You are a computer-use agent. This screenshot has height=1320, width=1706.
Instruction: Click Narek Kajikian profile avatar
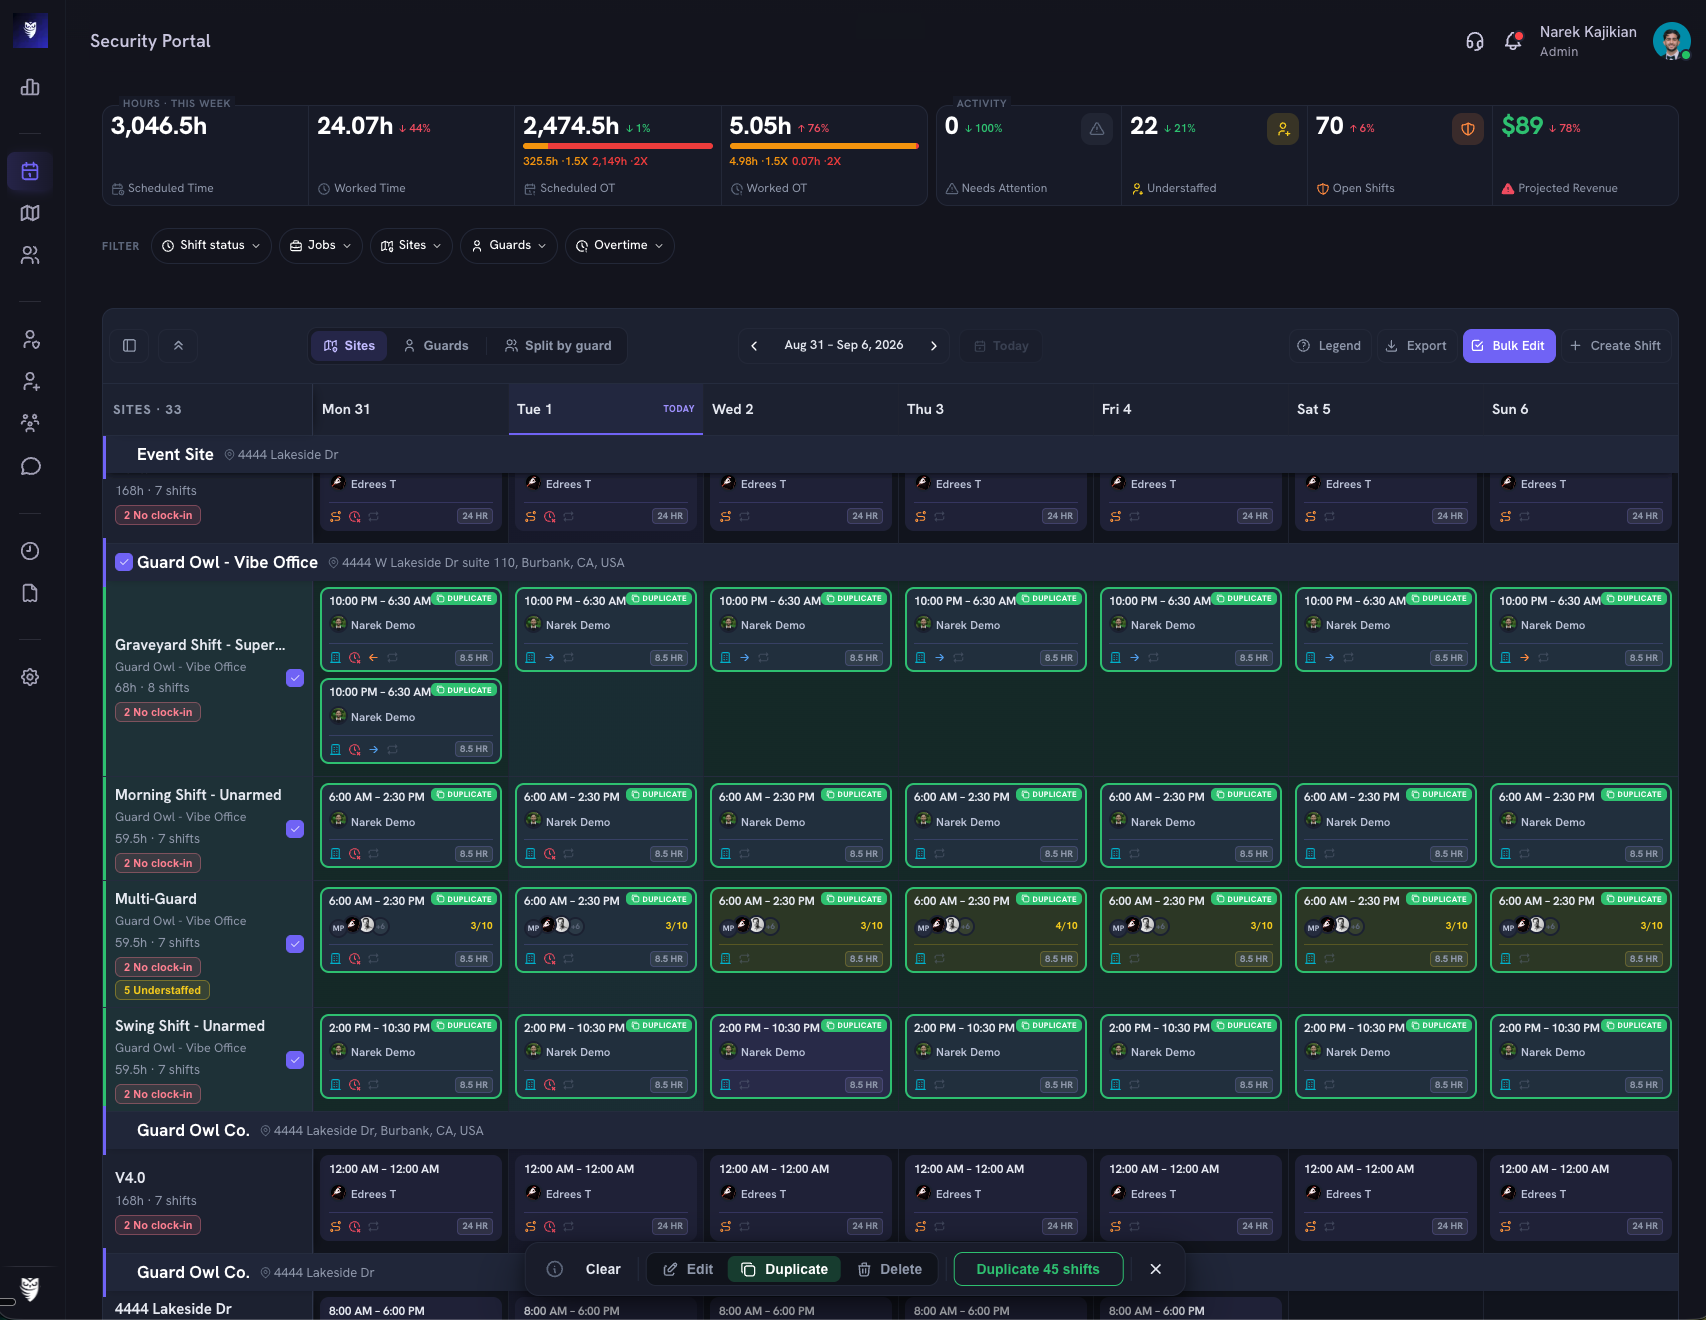(1671, 41)
